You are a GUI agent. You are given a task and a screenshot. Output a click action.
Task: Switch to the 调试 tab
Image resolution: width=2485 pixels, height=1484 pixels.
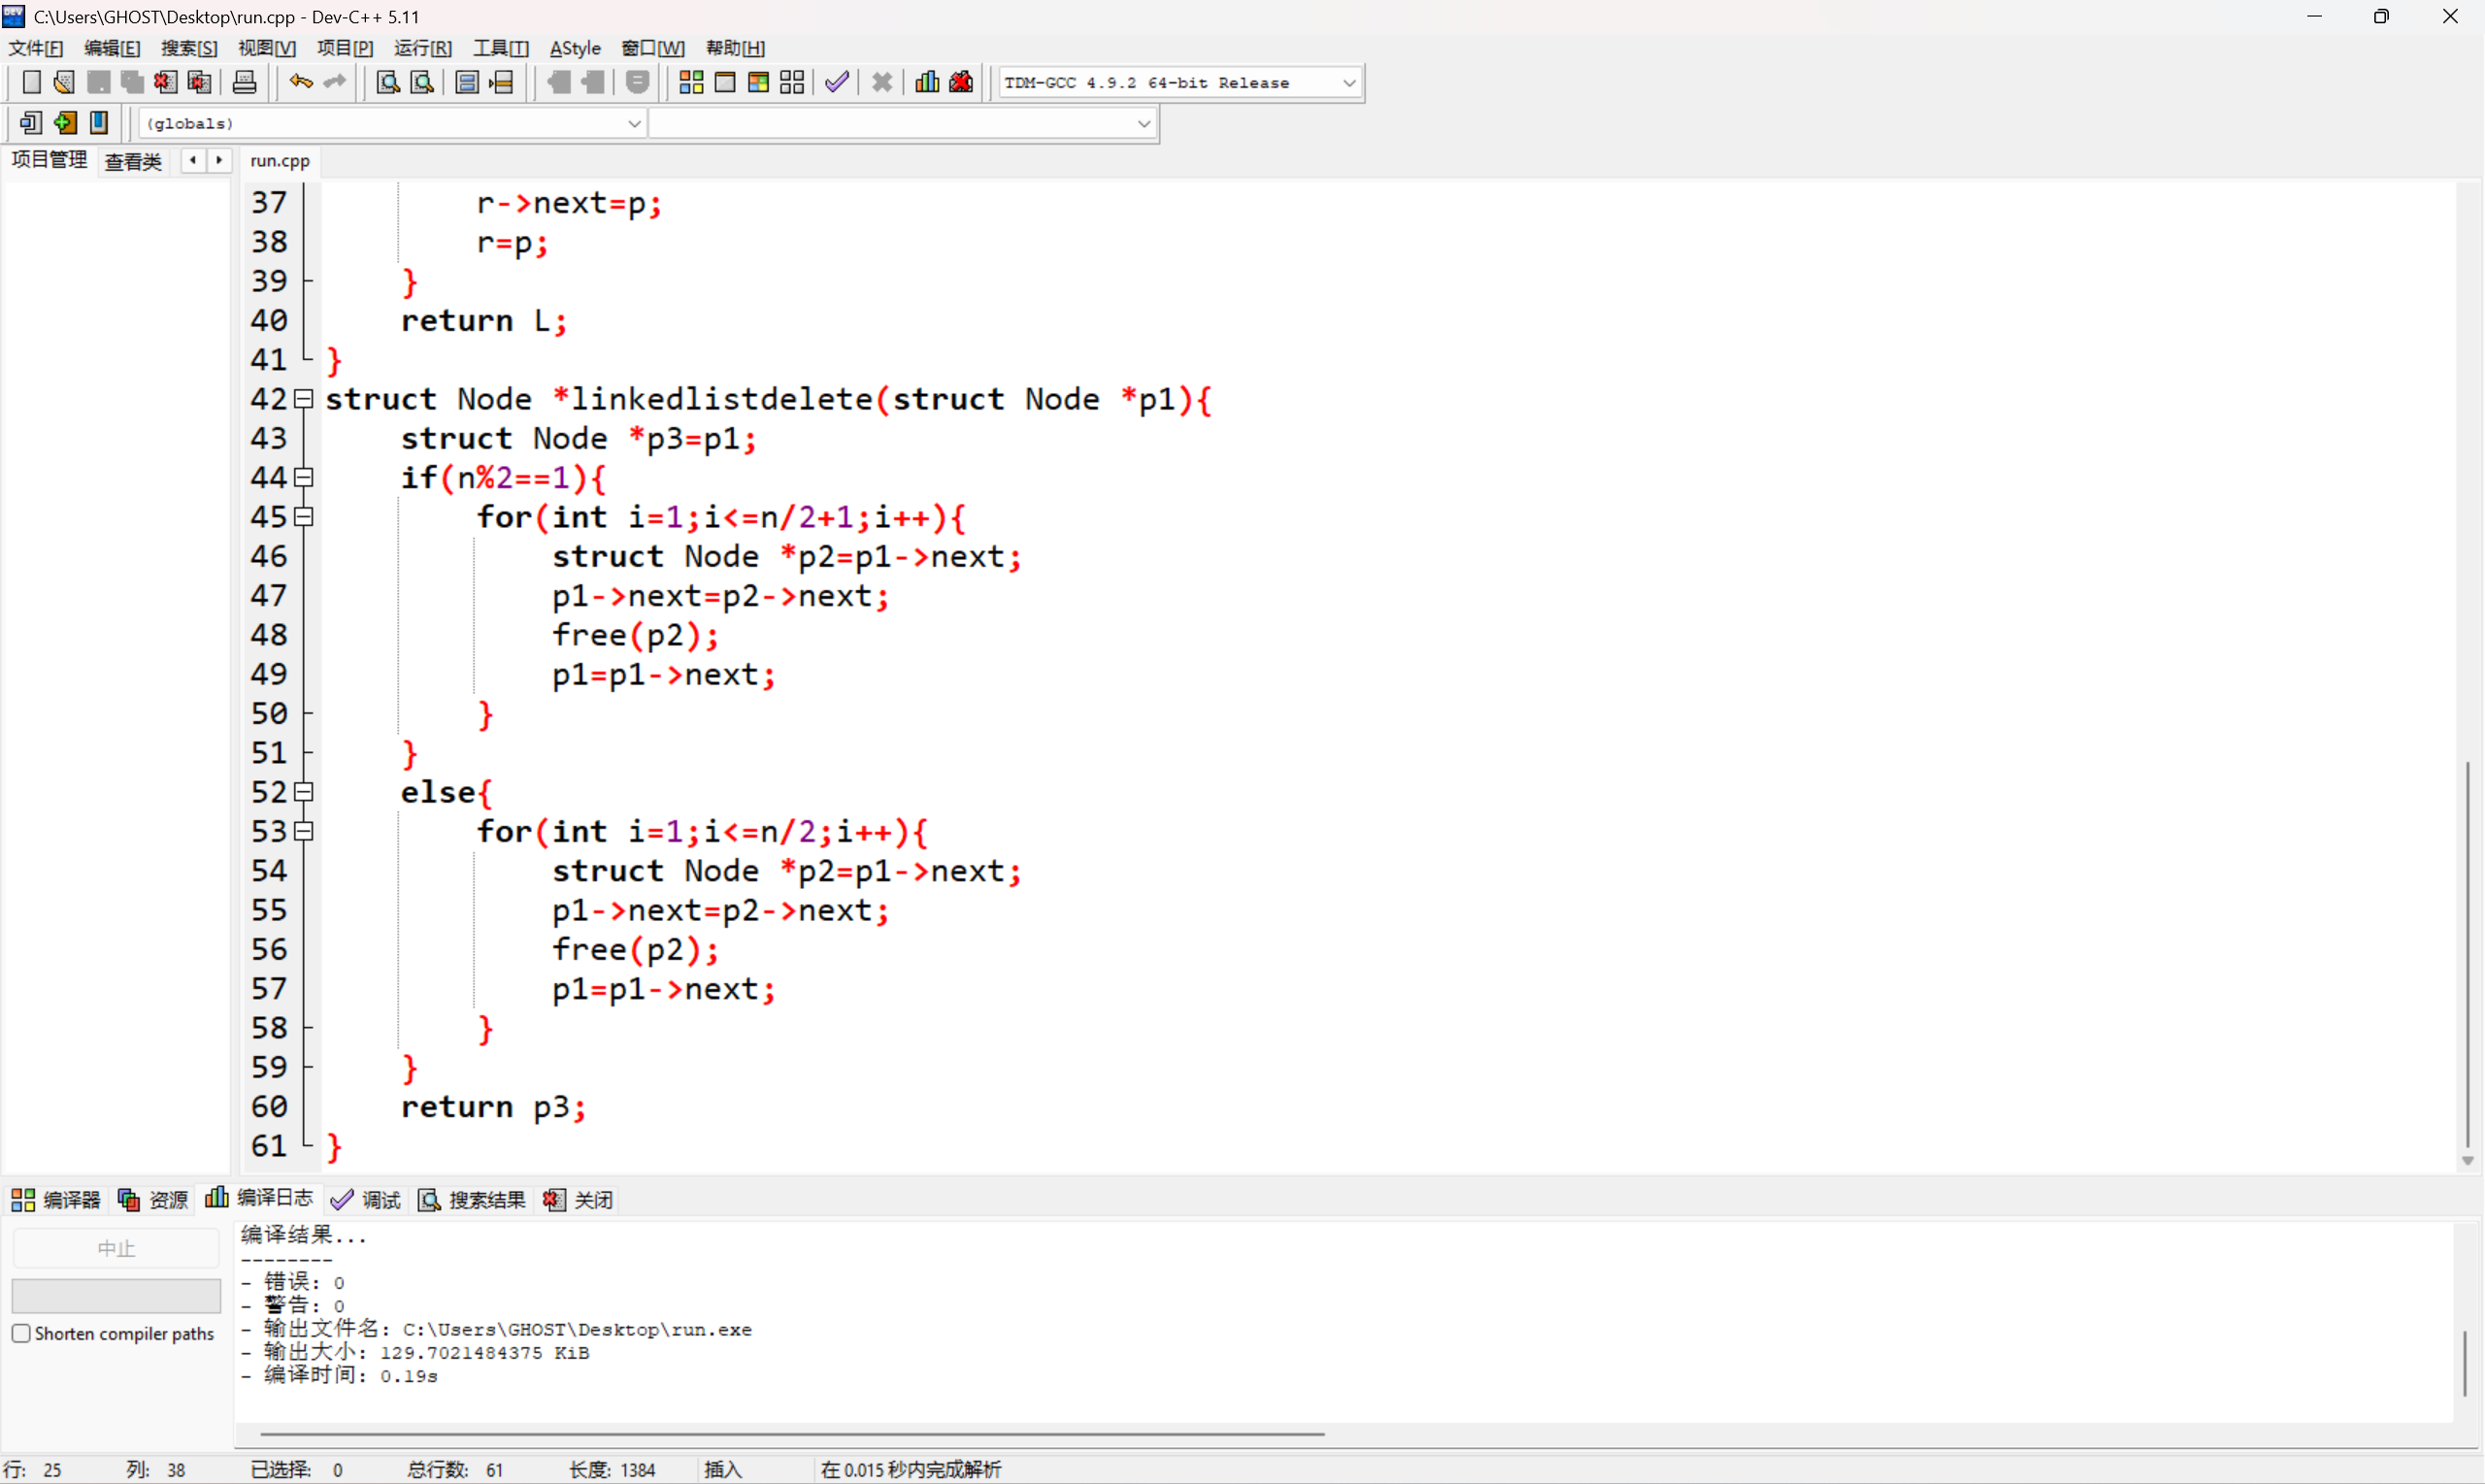tap(367, 1199)
